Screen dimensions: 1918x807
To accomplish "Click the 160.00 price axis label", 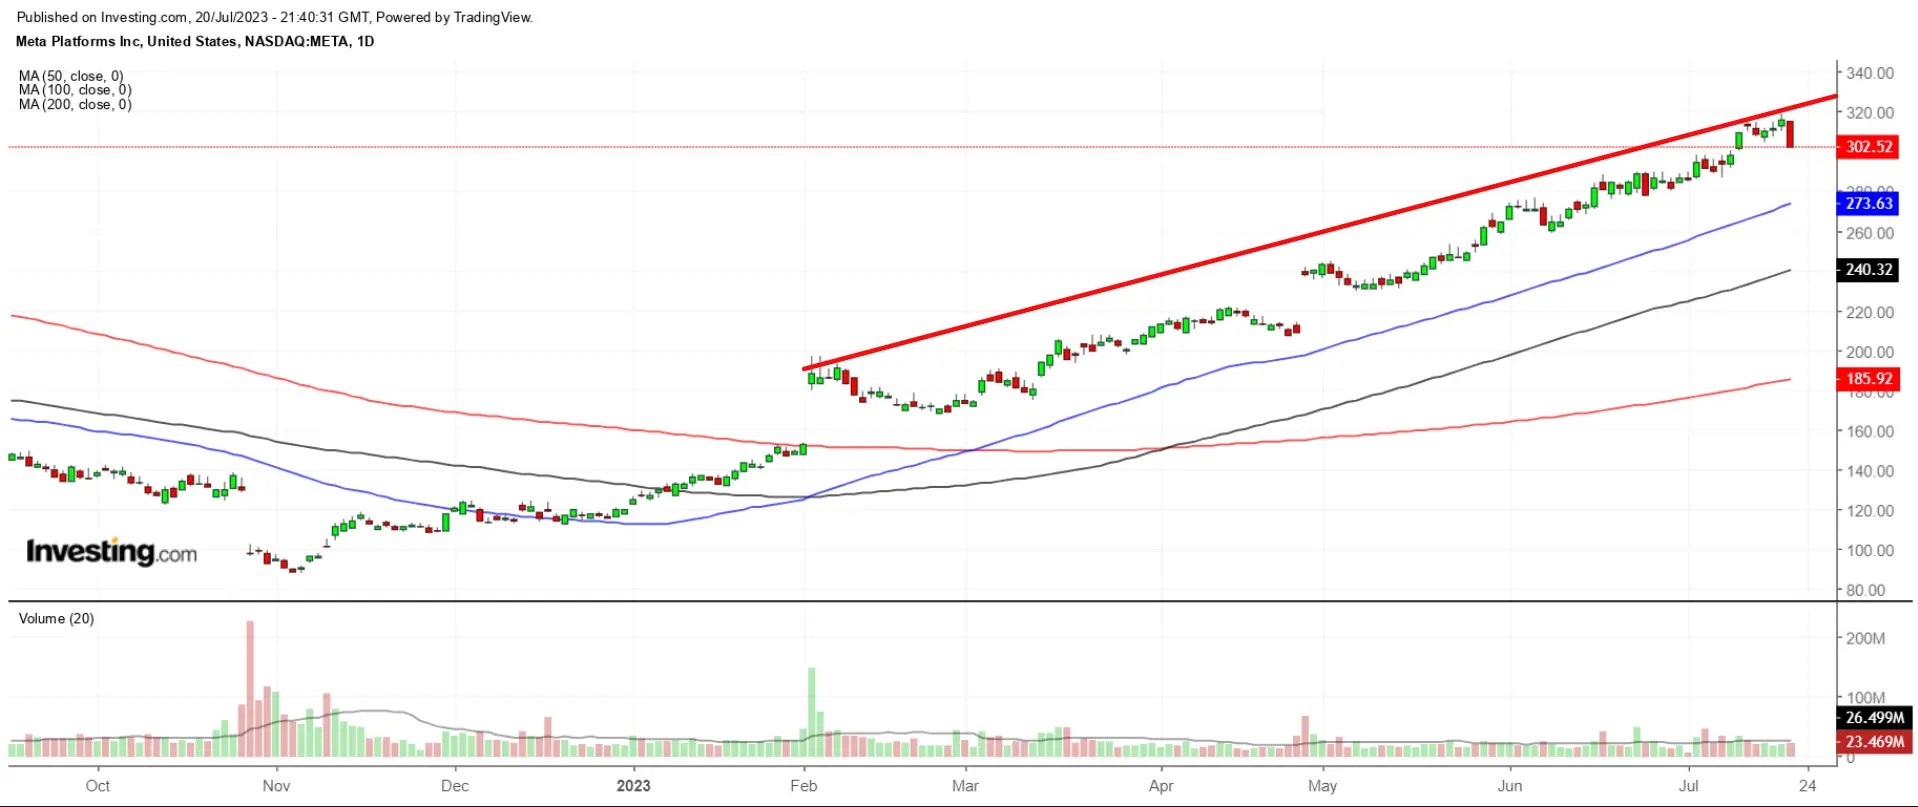I will coord(1869,431).
